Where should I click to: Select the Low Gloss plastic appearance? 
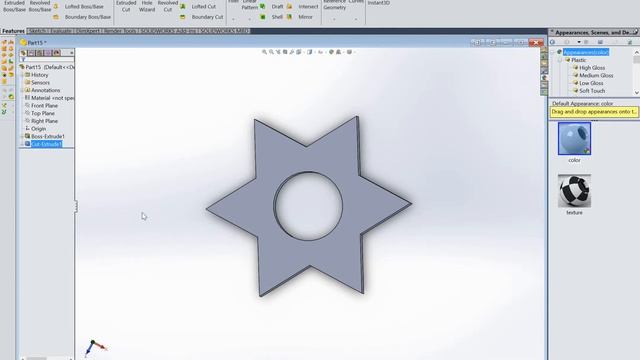pos(588,83)
